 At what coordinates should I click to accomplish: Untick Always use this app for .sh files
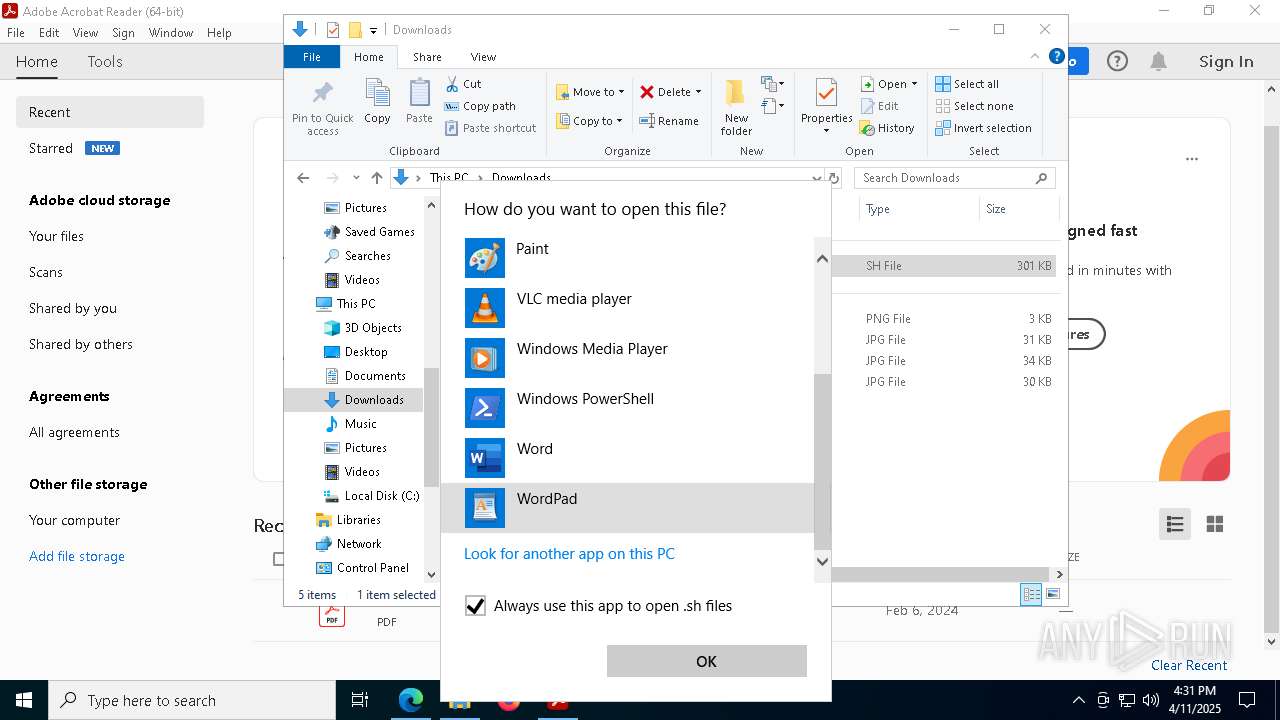click(x=476, y=606)
